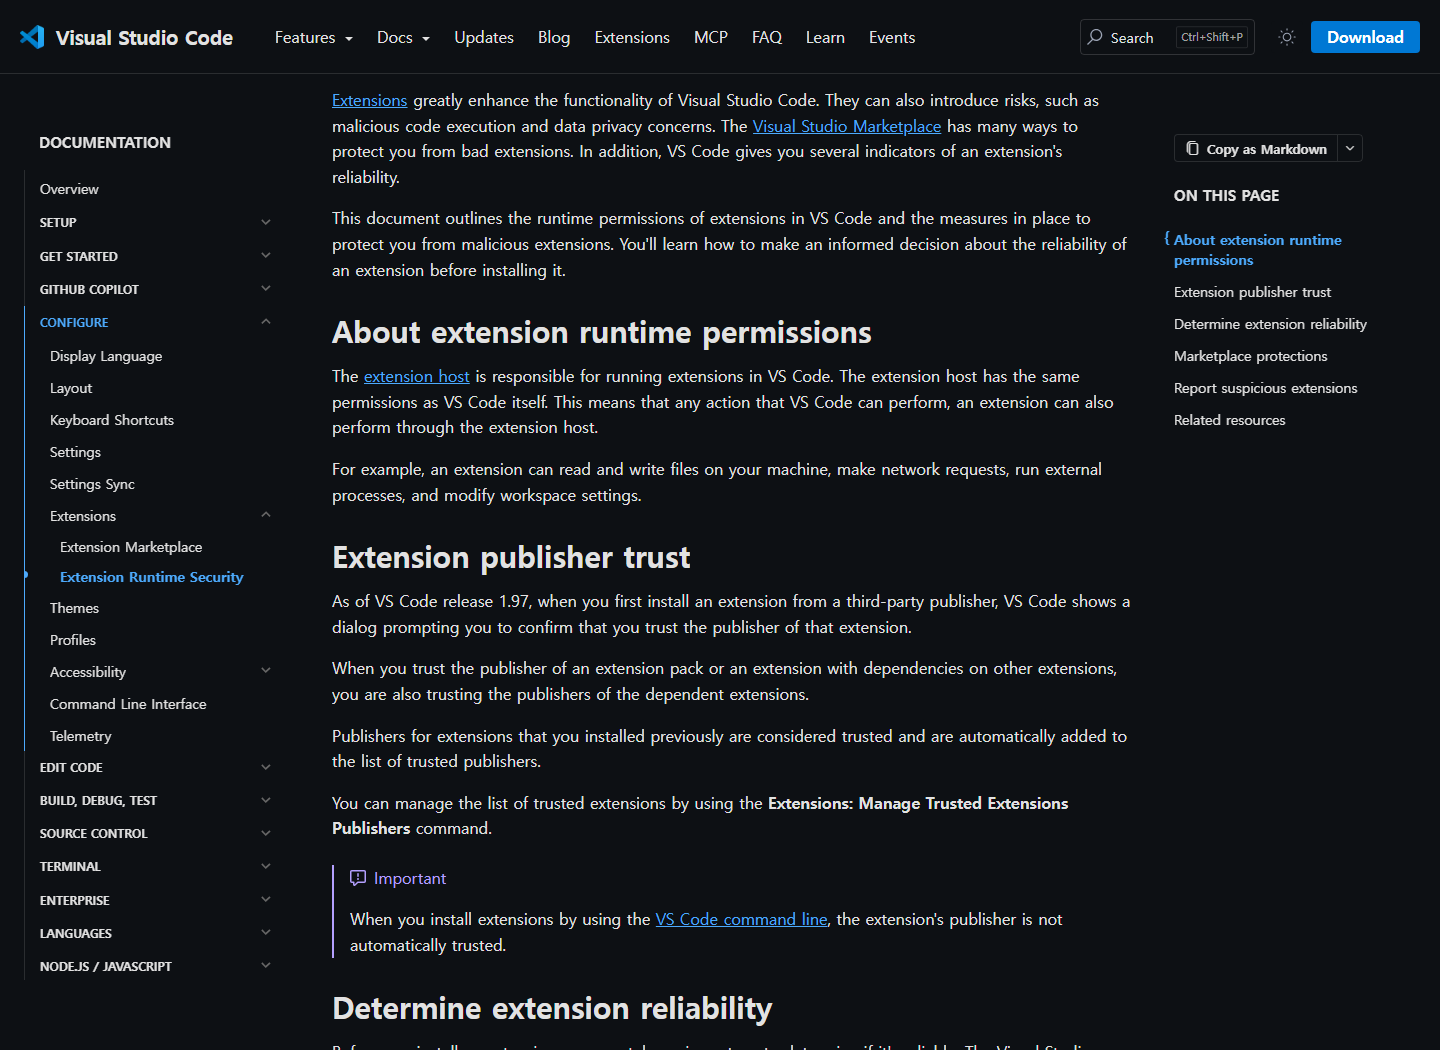Open the MCP nav item
The image size is (1440, 1050).
711,37
